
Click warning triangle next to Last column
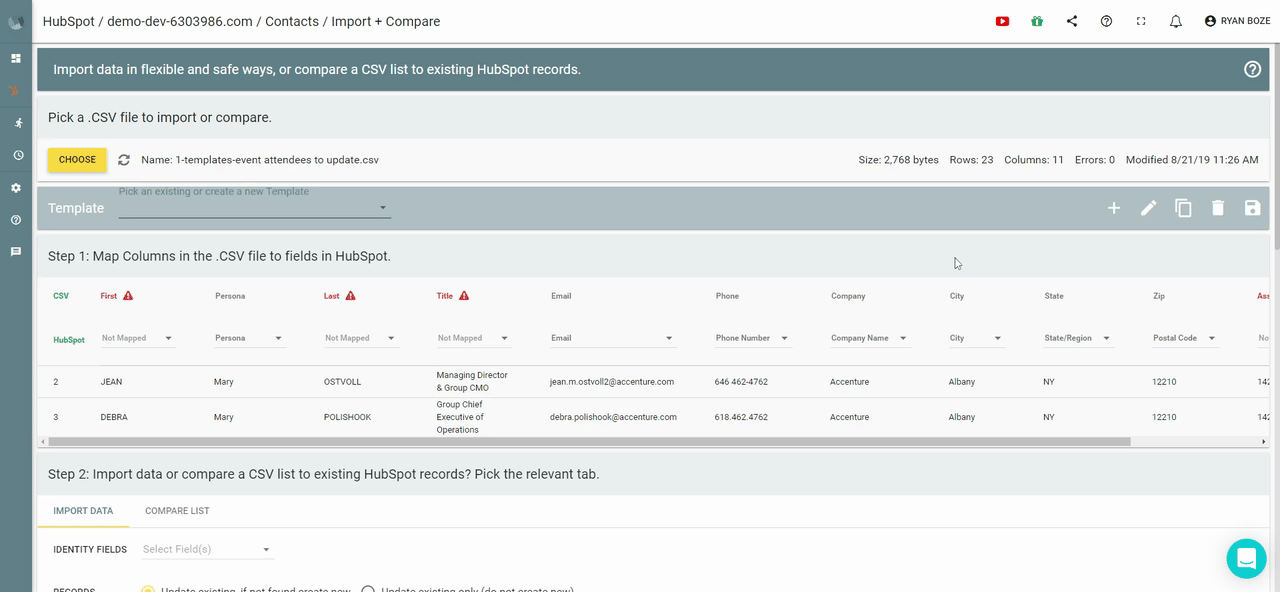point(350,296)
